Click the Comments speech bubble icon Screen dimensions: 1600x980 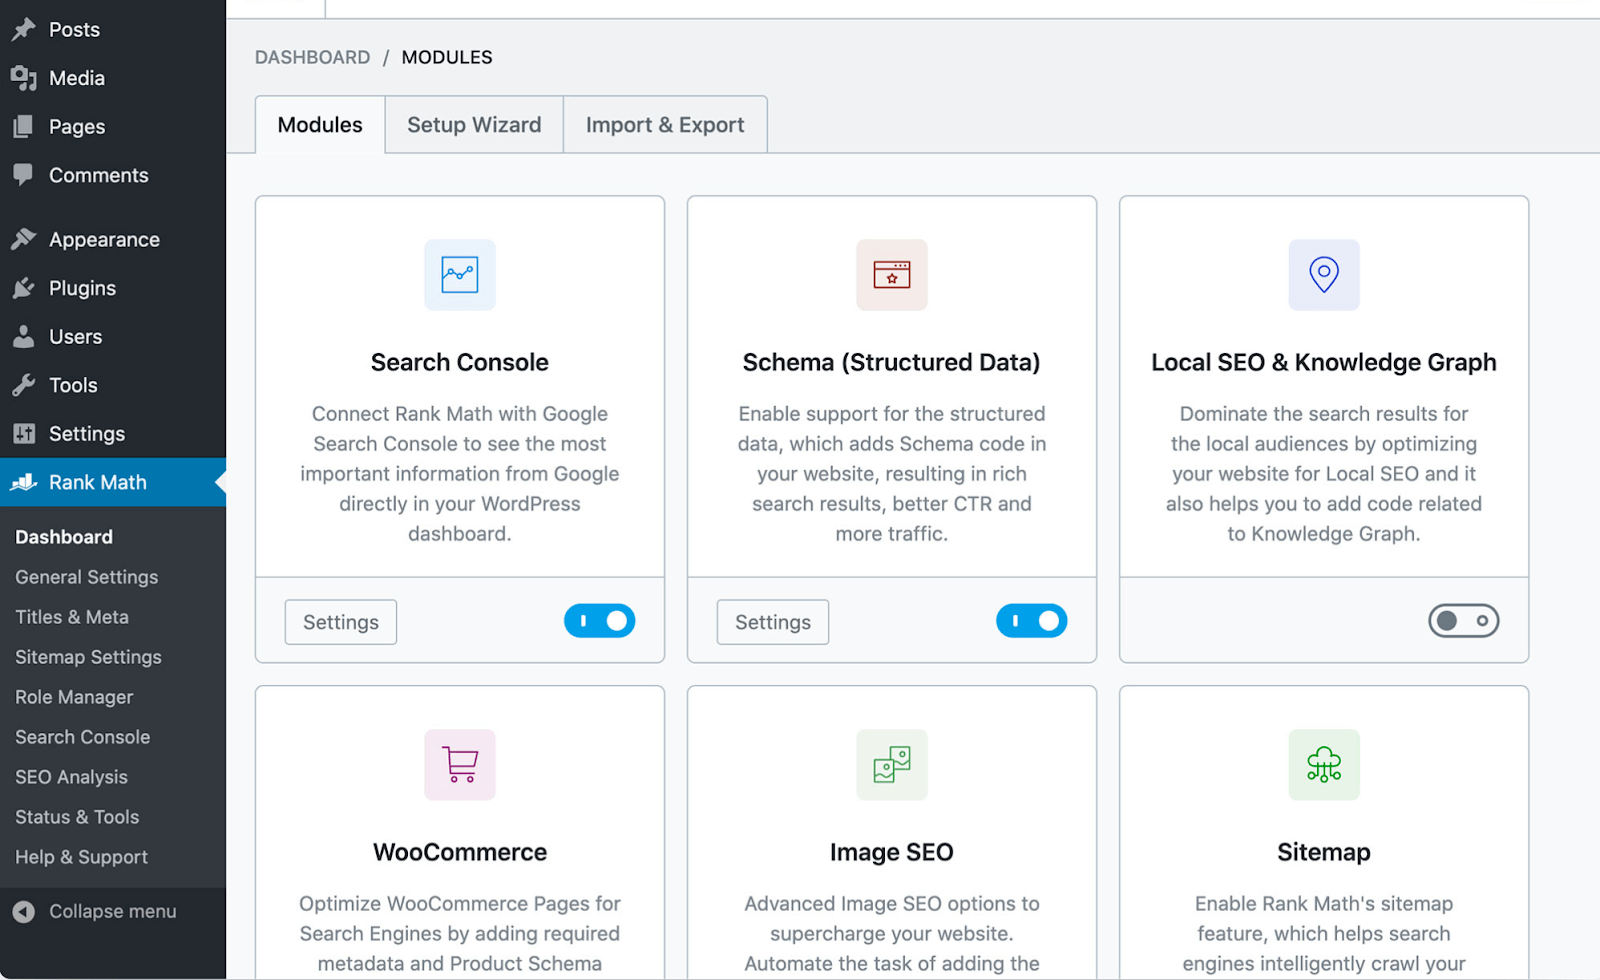[23, 174]
